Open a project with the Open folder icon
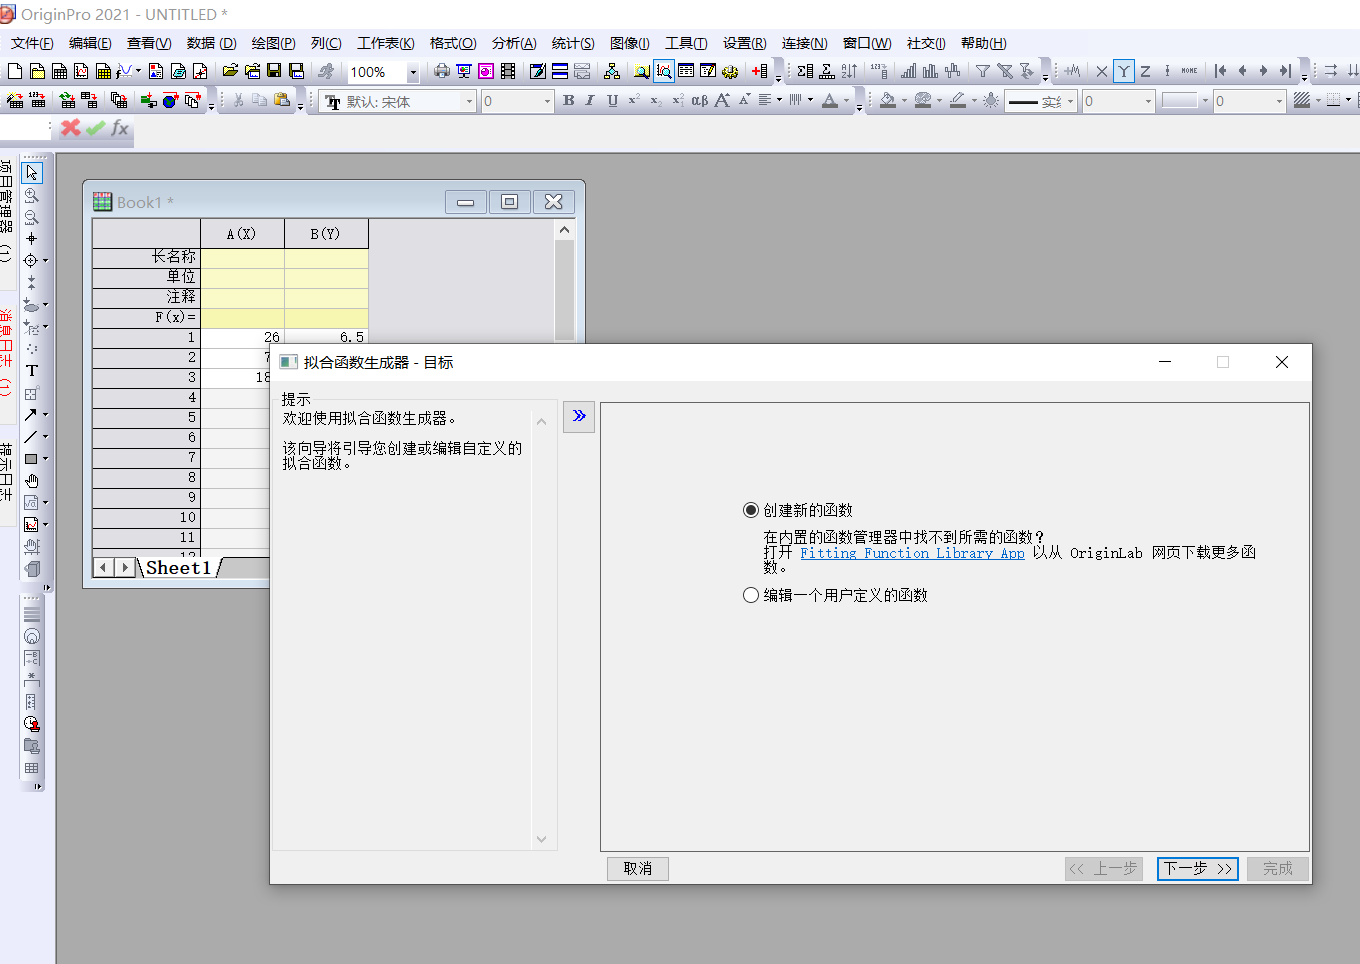The width and height of the screenshot is (1360, 964). click(232, 71)
